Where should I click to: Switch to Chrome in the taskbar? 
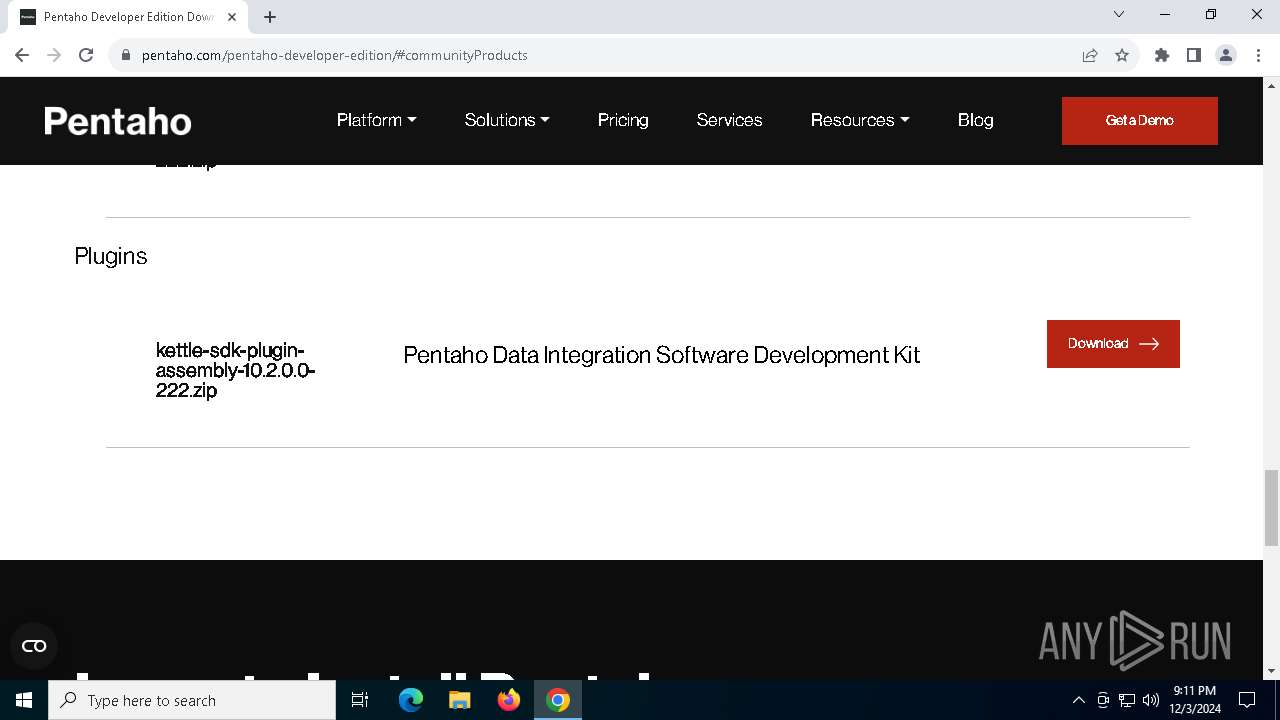point(558,700)
